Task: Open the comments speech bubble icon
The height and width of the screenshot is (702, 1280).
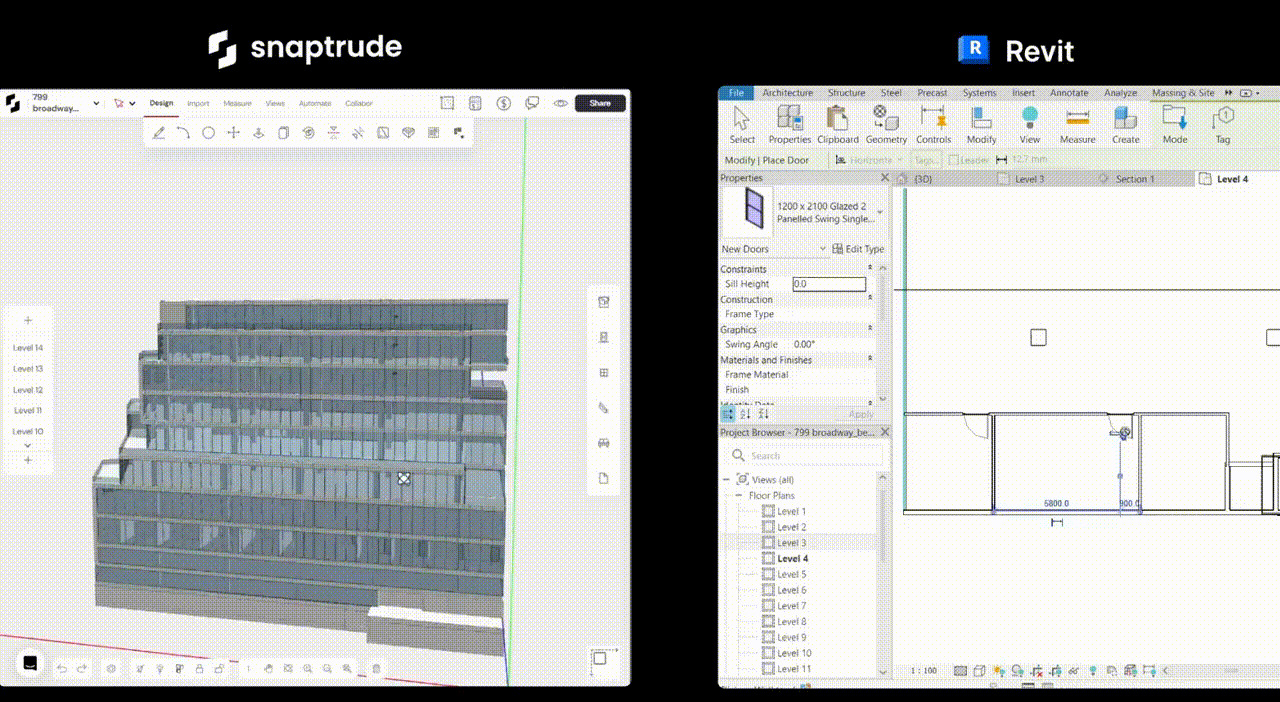Action: click(x=532, y=103)
